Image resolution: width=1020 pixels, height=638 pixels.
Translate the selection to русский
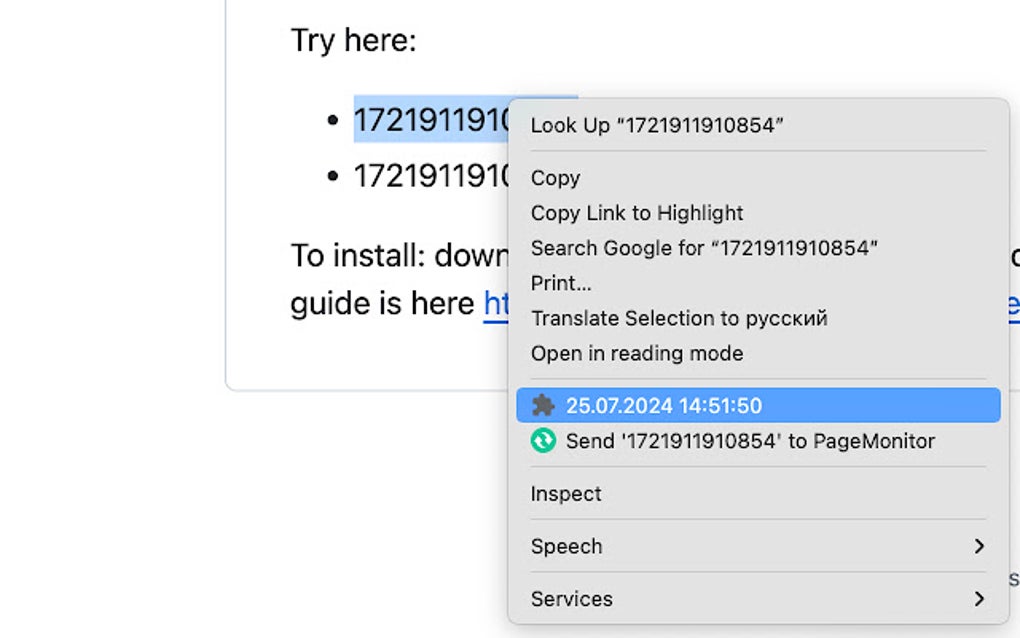[678, 318]
